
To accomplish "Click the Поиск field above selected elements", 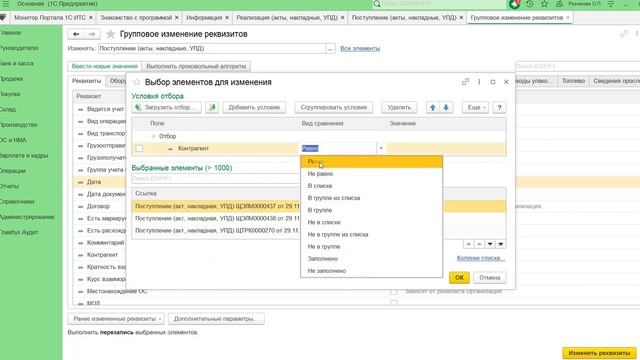I will pos(216,178).
